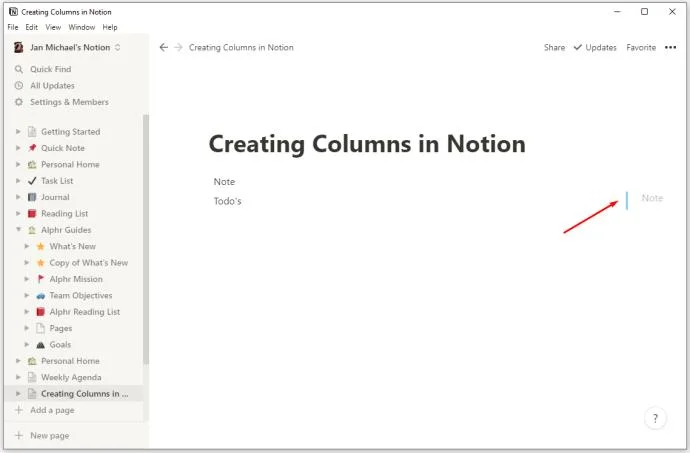Open the Jan Michael's Notion workspace switcher

[68, 47]
